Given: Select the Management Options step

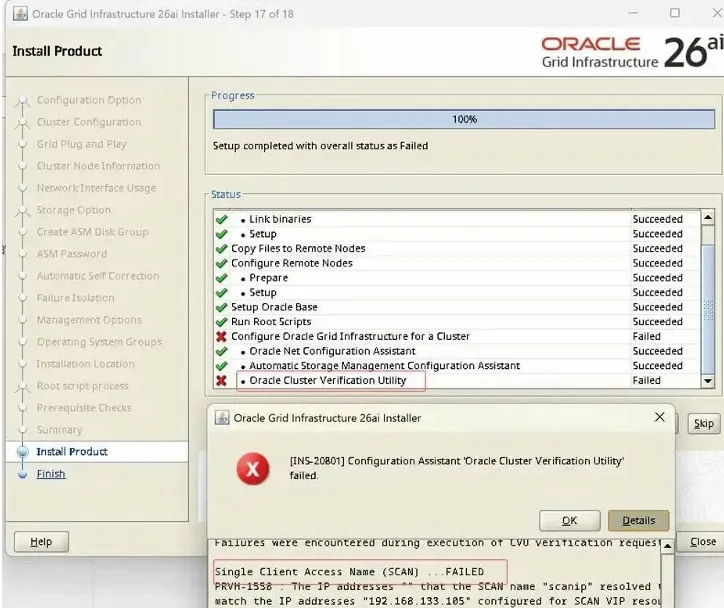Looking at the screenshot, I should pyautogui.click(x=89, y=319).
